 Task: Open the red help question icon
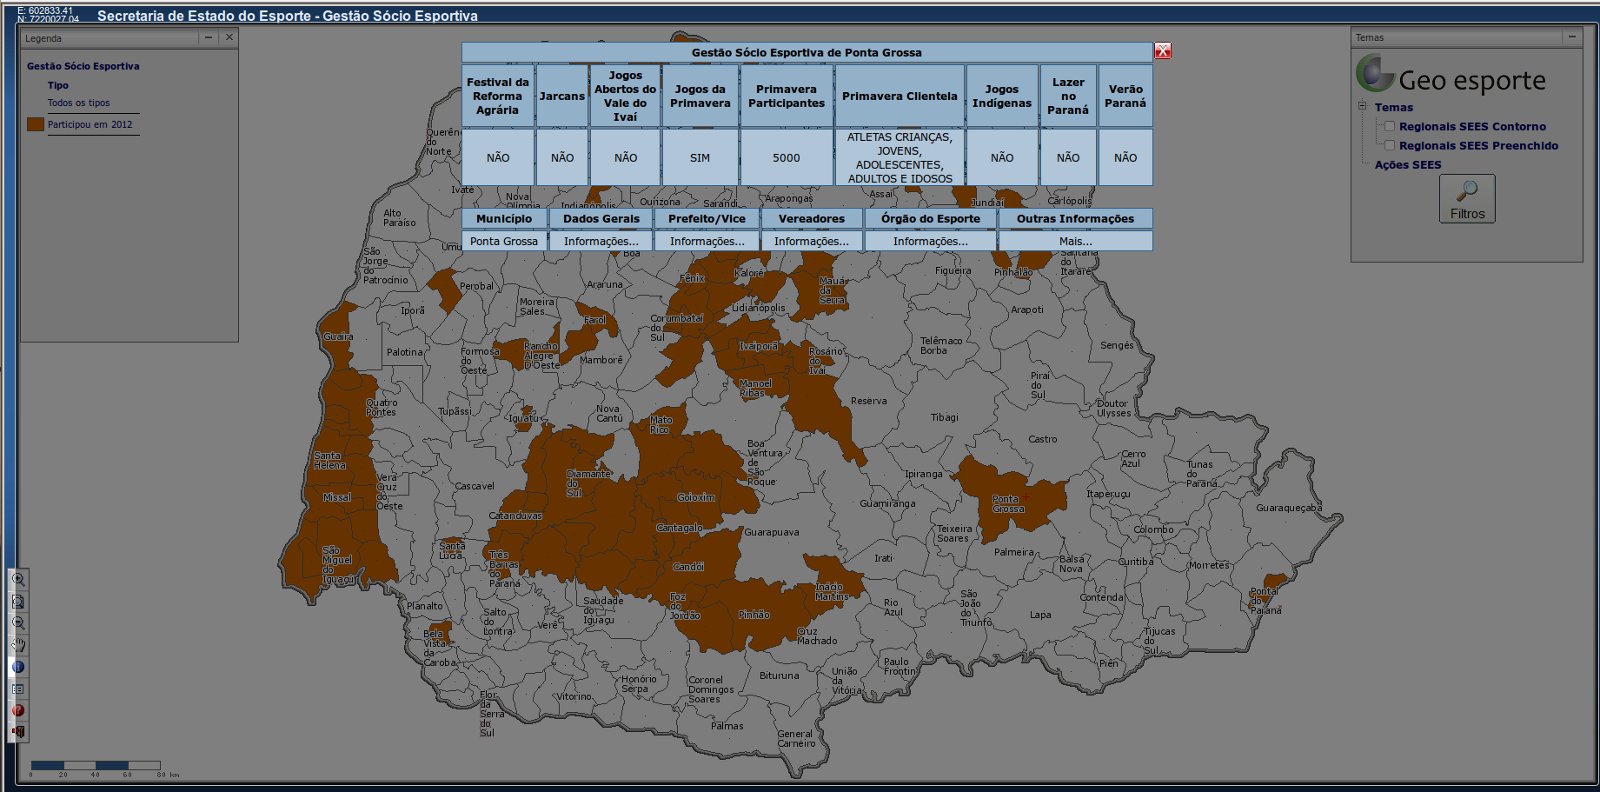point(18,711)
